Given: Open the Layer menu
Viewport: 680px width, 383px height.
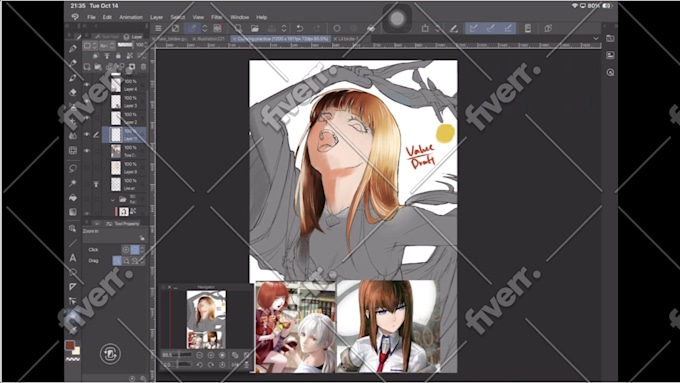Looking at the screenshot, I should pyautogui.click(x=156, y=17).
